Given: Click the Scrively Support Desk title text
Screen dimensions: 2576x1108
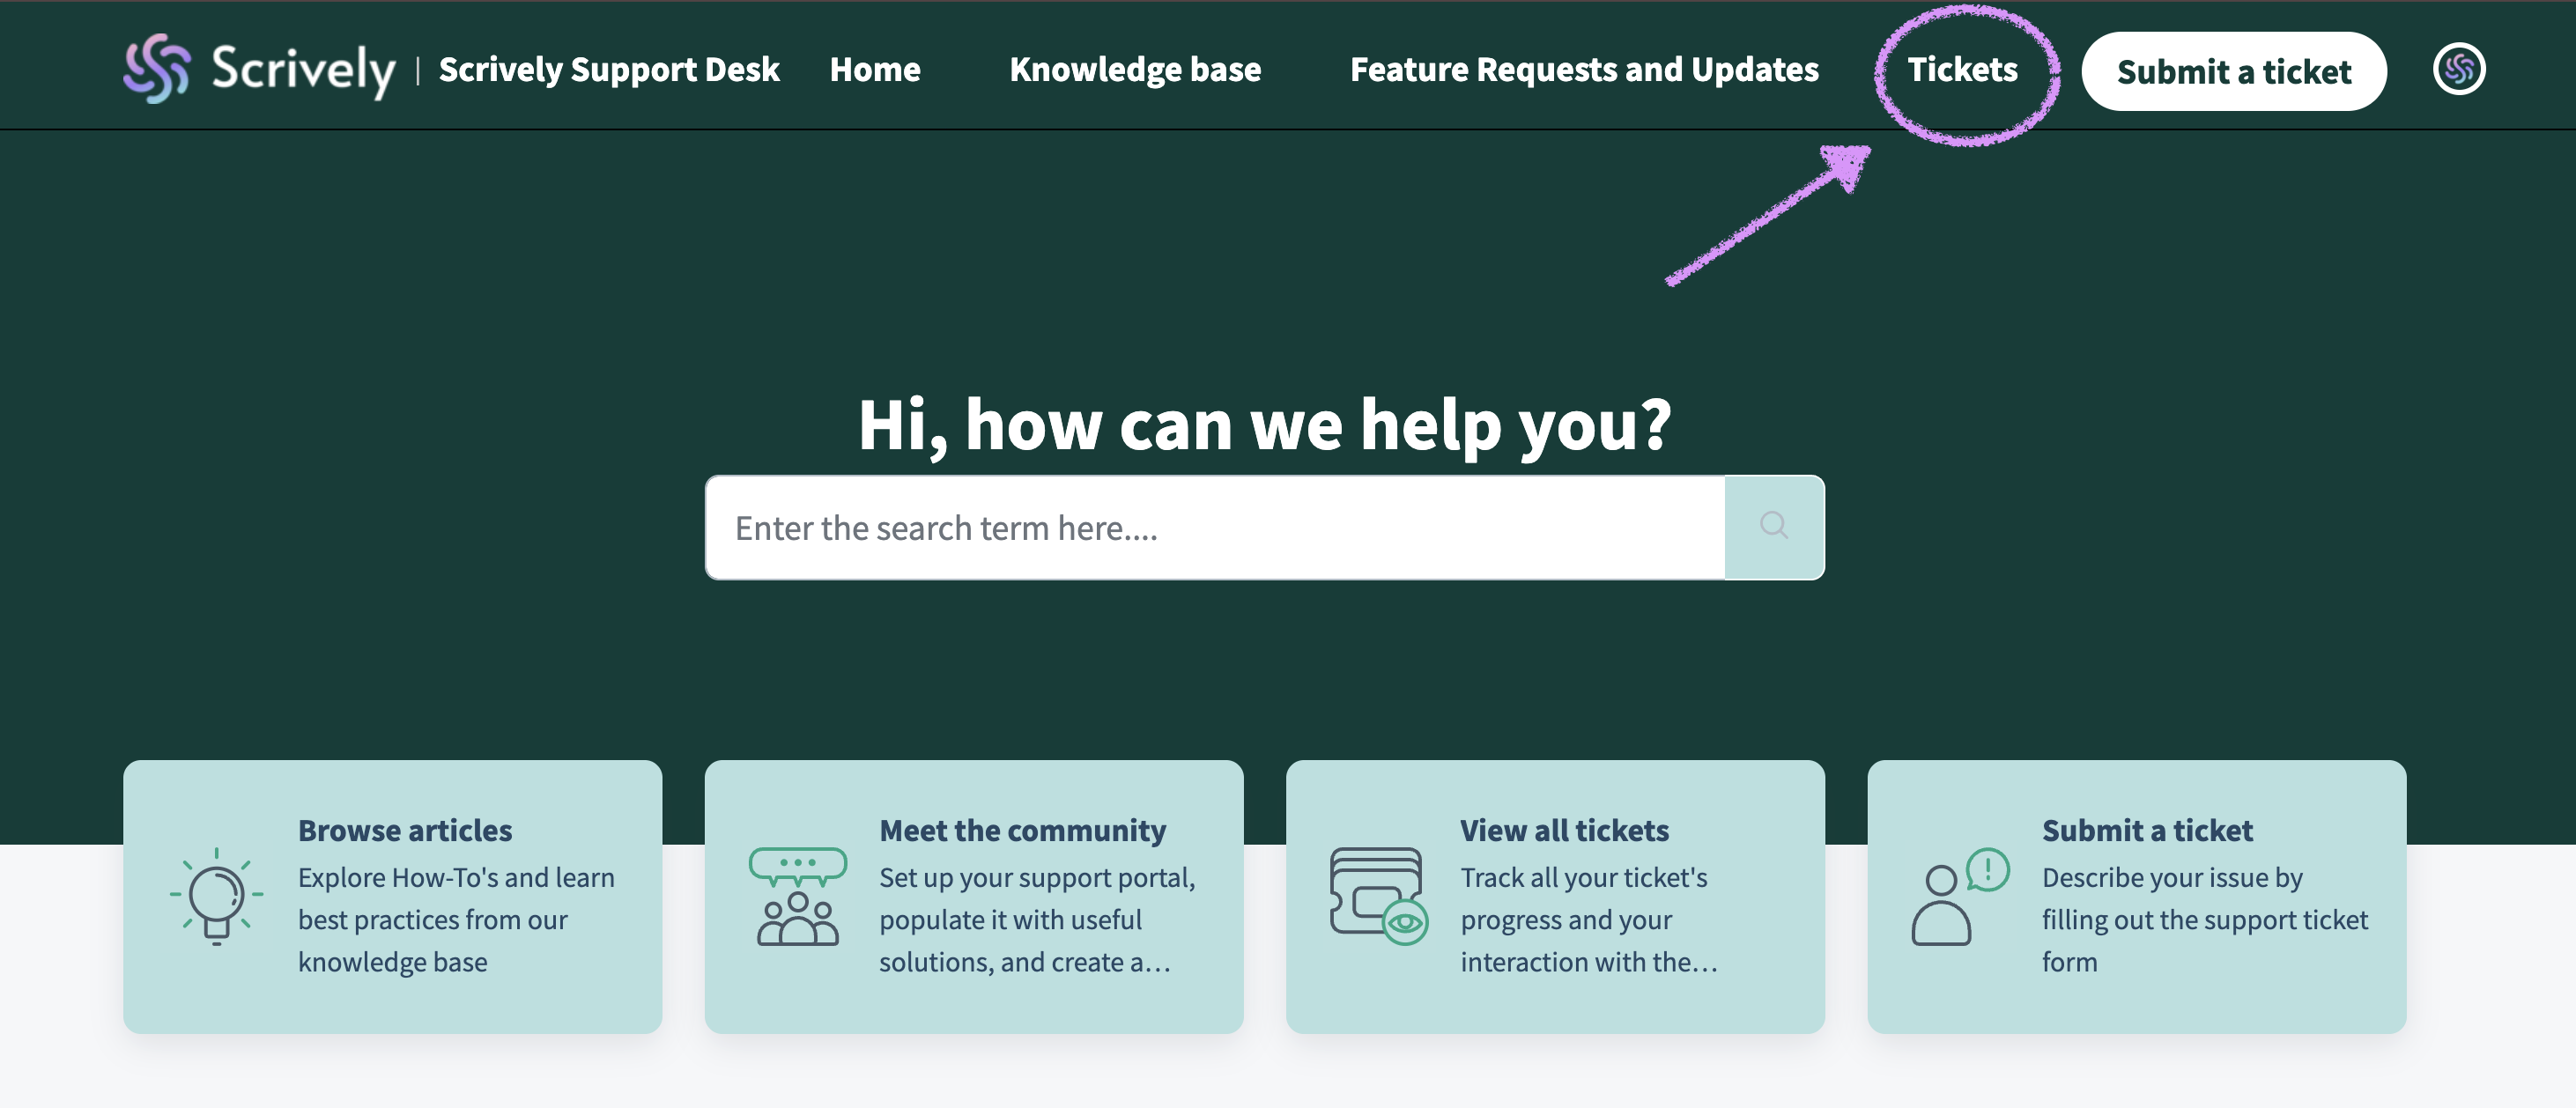Looking at the screenshot, I should coord(608,69).
